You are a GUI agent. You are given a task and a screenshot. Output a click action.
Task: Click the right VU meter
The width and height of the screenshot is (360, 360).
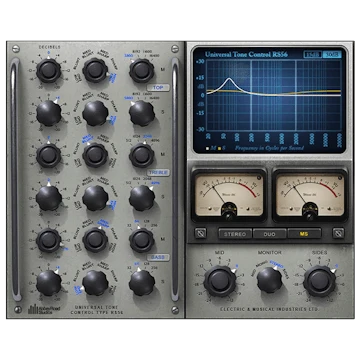310,195
